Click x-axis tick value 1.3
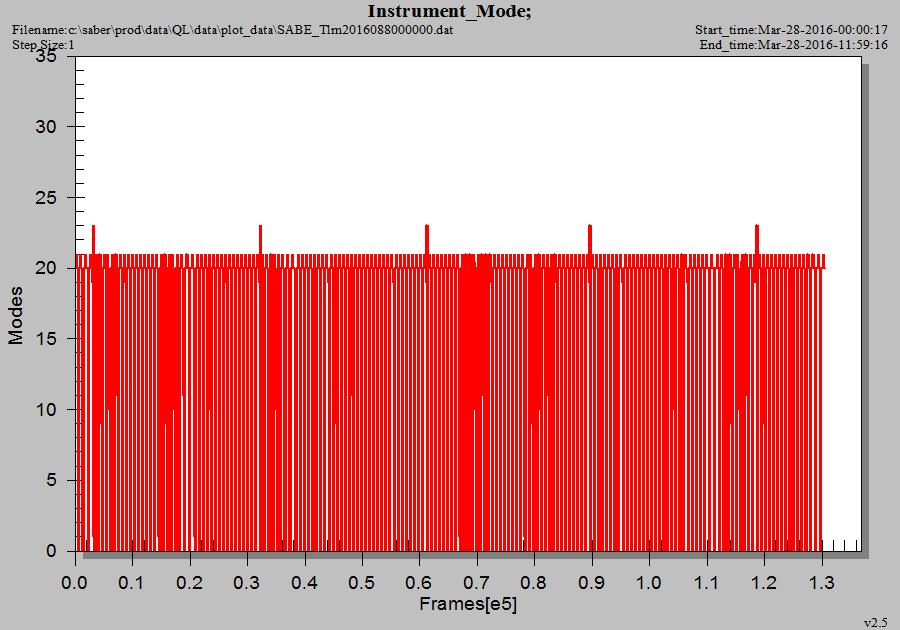The width and height of the screenshot is (900, 630). 821,583
